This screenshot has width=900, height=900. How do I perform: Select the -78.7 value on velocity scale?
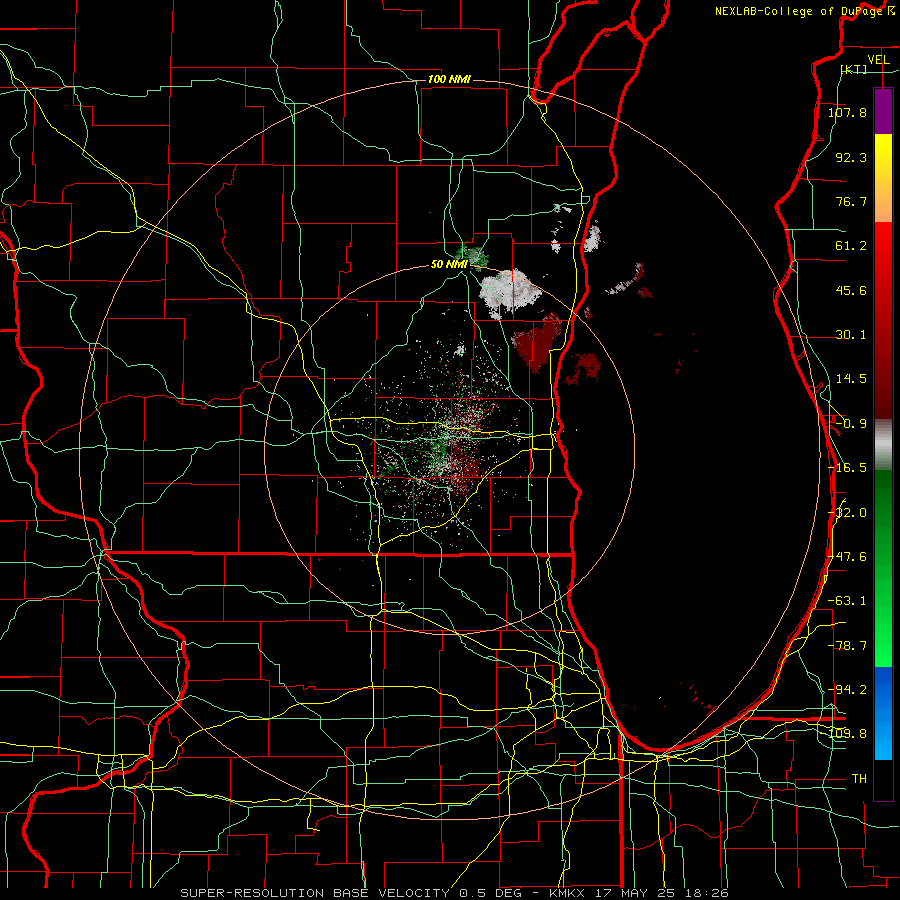pos(847,646)
